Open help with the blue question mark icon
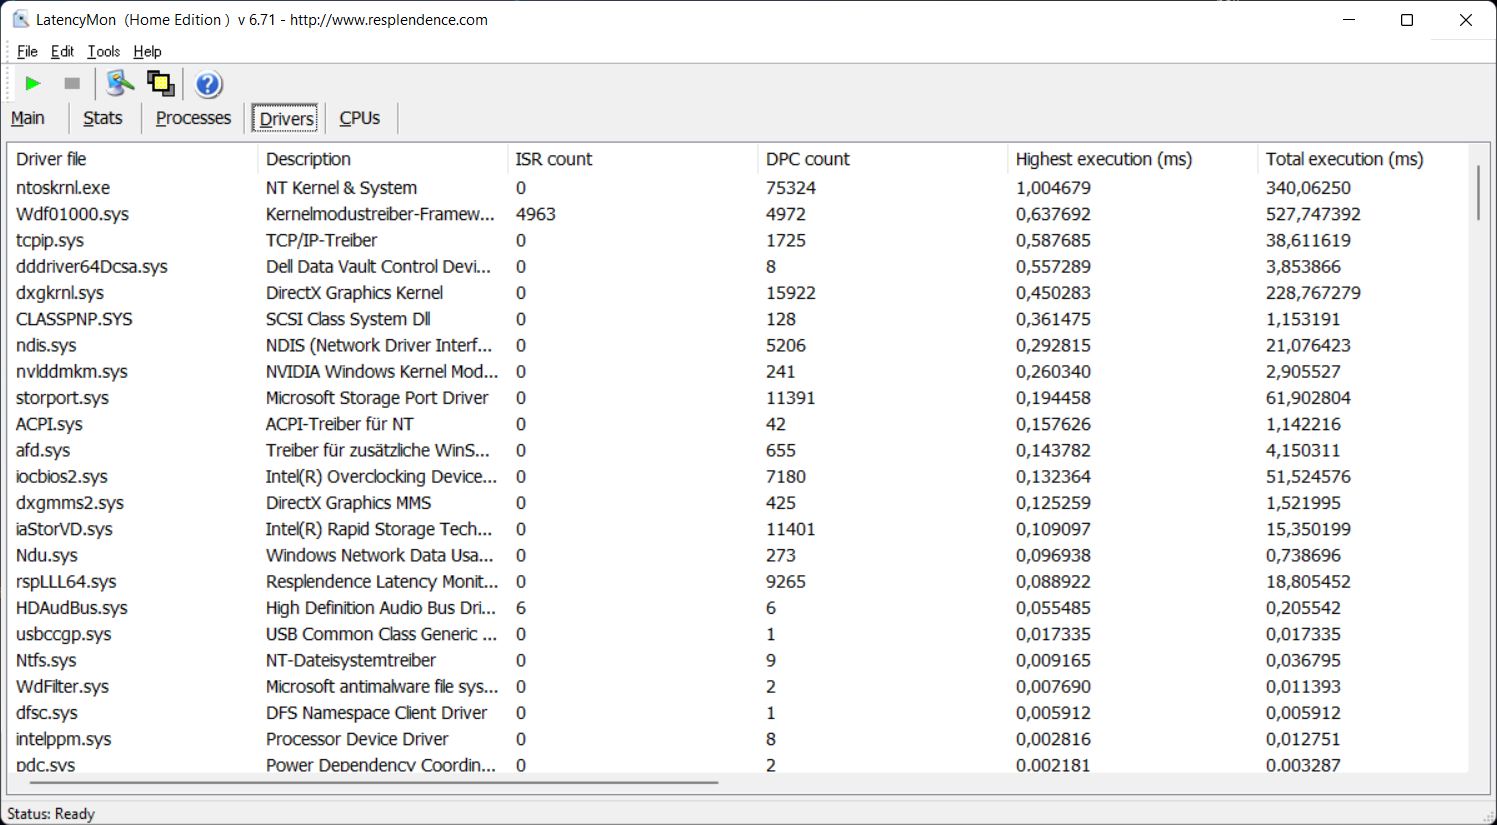The image size is (1497, 825). coord(208,84)
